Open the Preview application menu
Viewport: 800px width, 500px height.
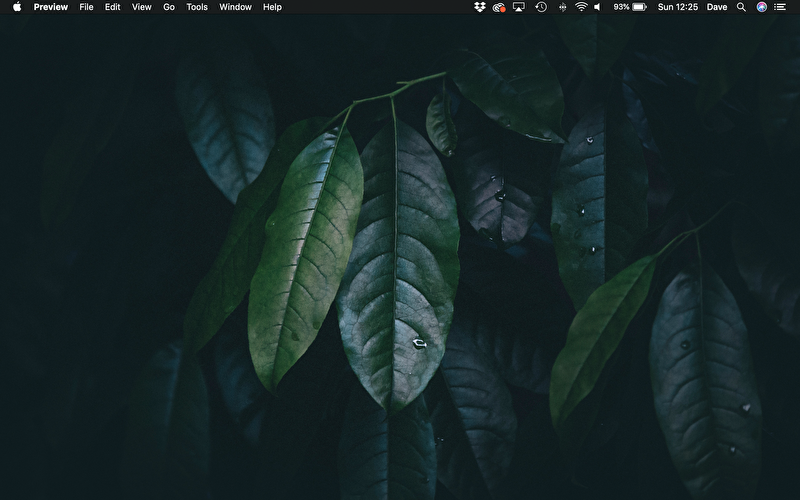[51, 7]
